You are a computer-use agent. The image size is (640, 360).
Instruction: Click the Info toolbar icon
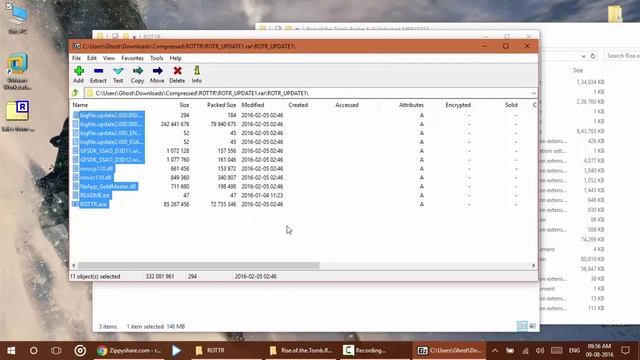point(197,75)
